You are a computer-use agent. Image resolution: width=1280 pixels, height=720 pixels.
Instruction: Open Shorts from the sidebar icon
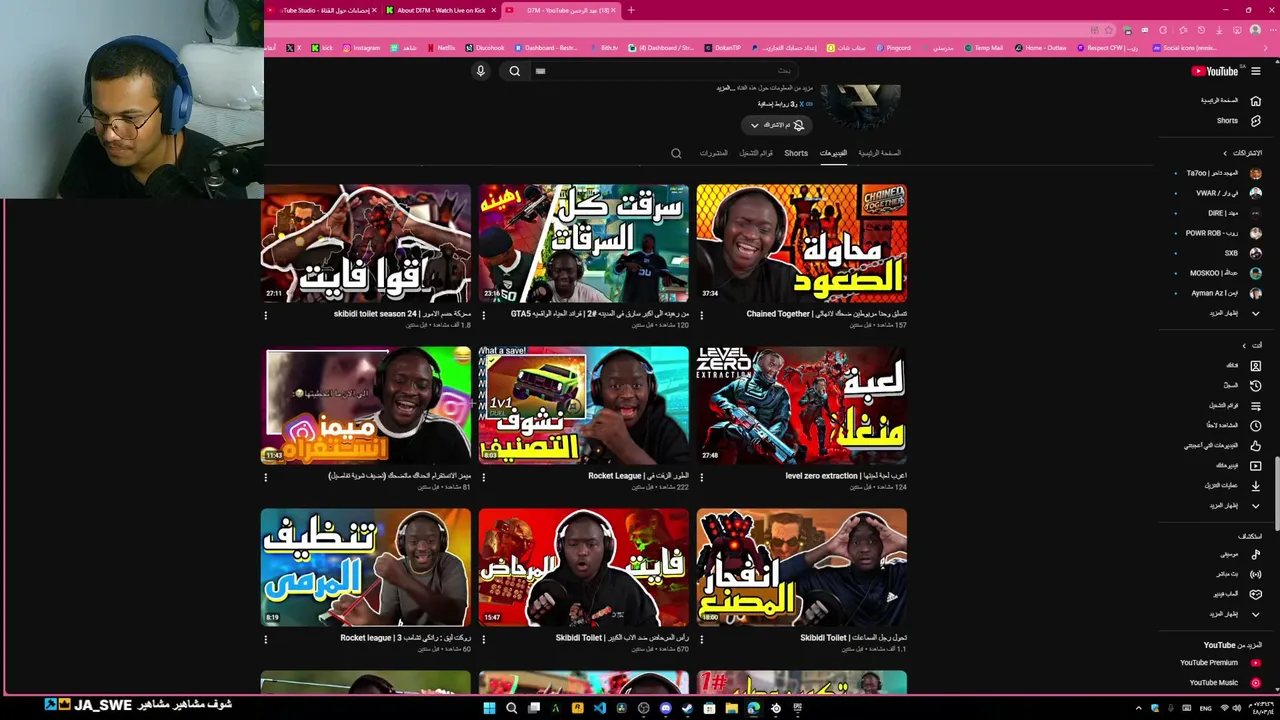pyautogui.click(x=1256, y=120)
